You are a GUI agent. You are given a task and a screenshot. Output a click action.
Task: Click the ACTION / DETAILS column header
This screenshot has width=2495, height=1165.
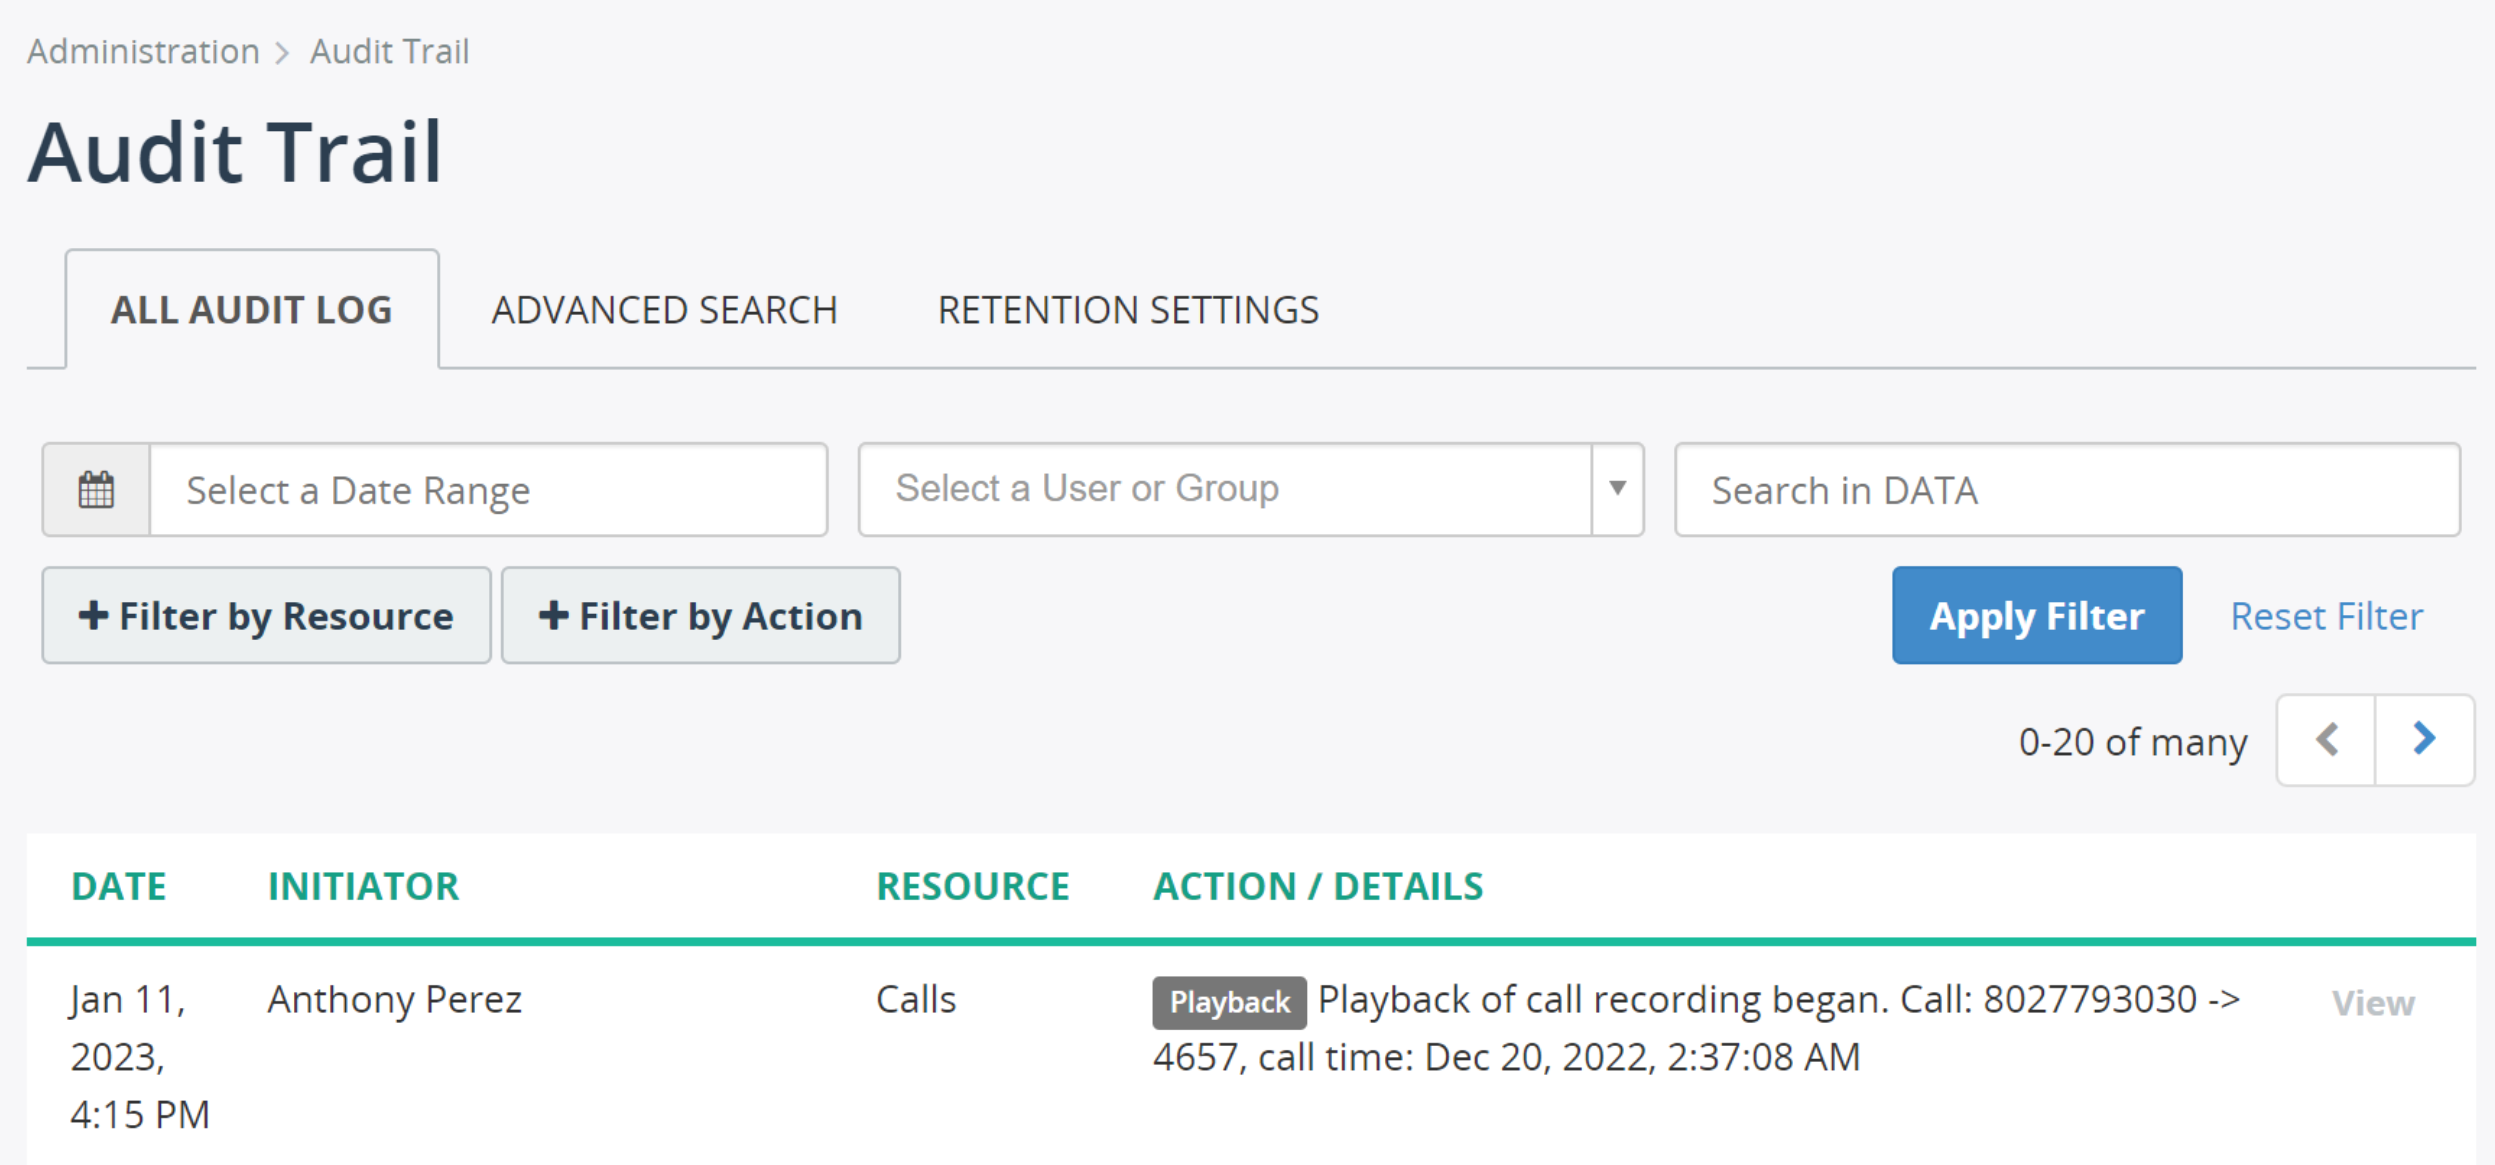point(1318,886)
